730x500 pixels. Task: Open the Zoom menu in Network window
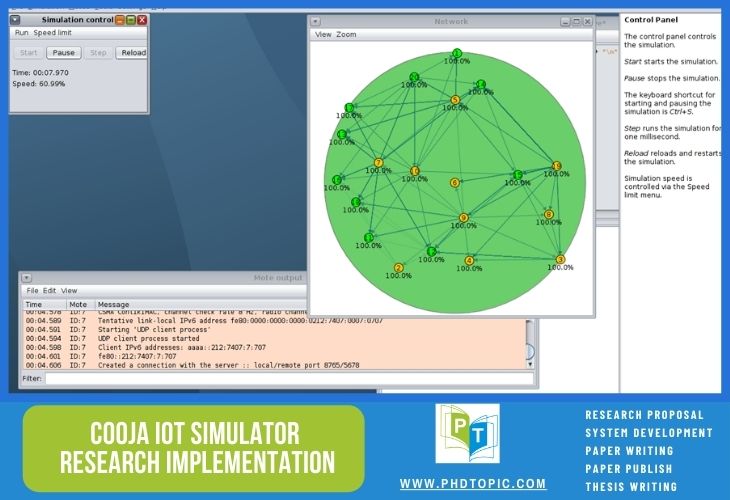click(x=346, y=34)
